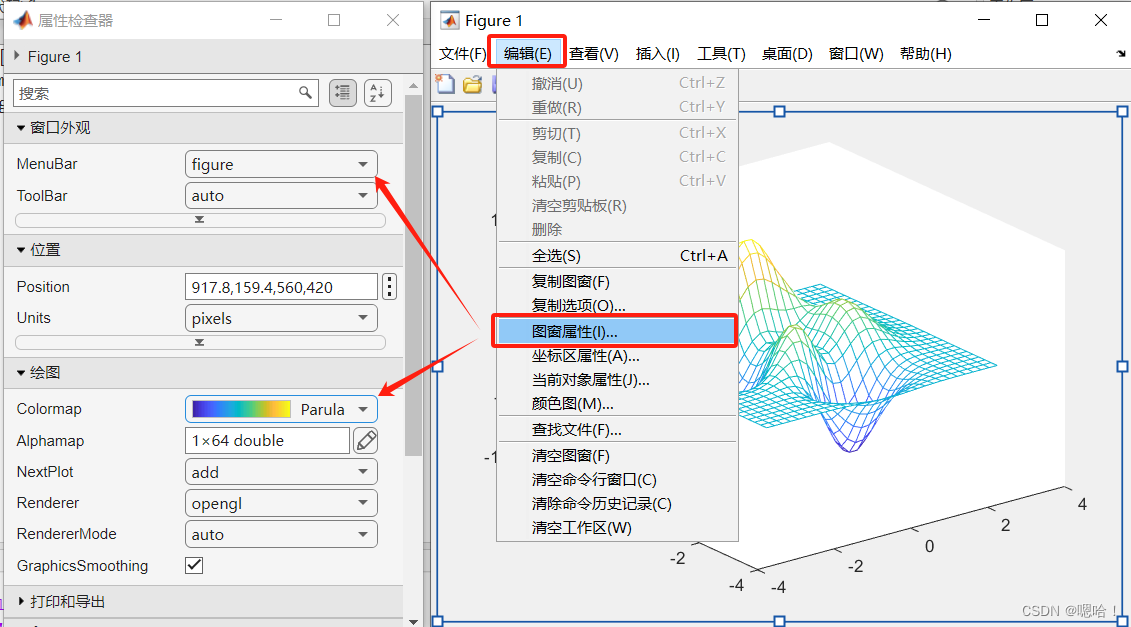Expand the Figure 1 tree node
The width and height of the screenshot is (1131, 627).
(17, 56)
